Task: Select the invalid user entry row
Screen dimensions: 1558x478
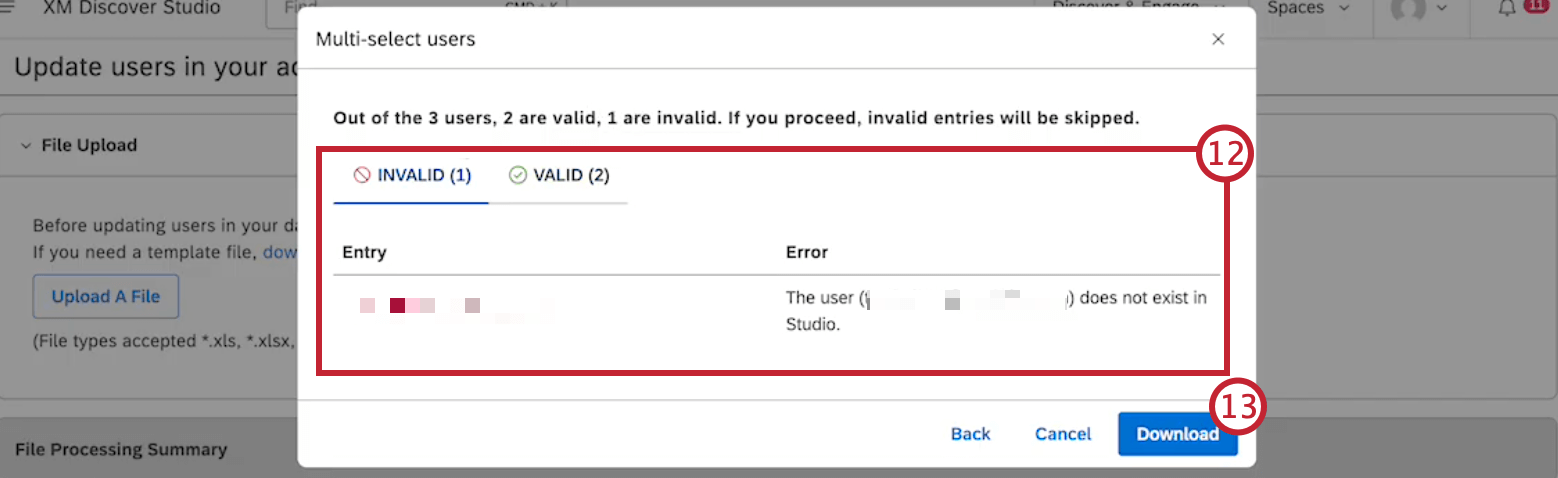Action: pos(776,311)
